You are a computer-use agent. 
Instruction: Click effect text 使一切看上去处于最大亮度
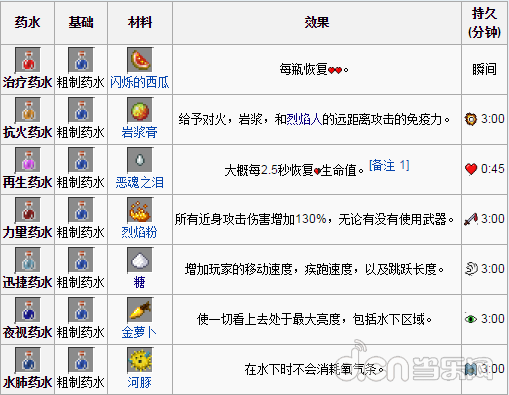[268, 319]
